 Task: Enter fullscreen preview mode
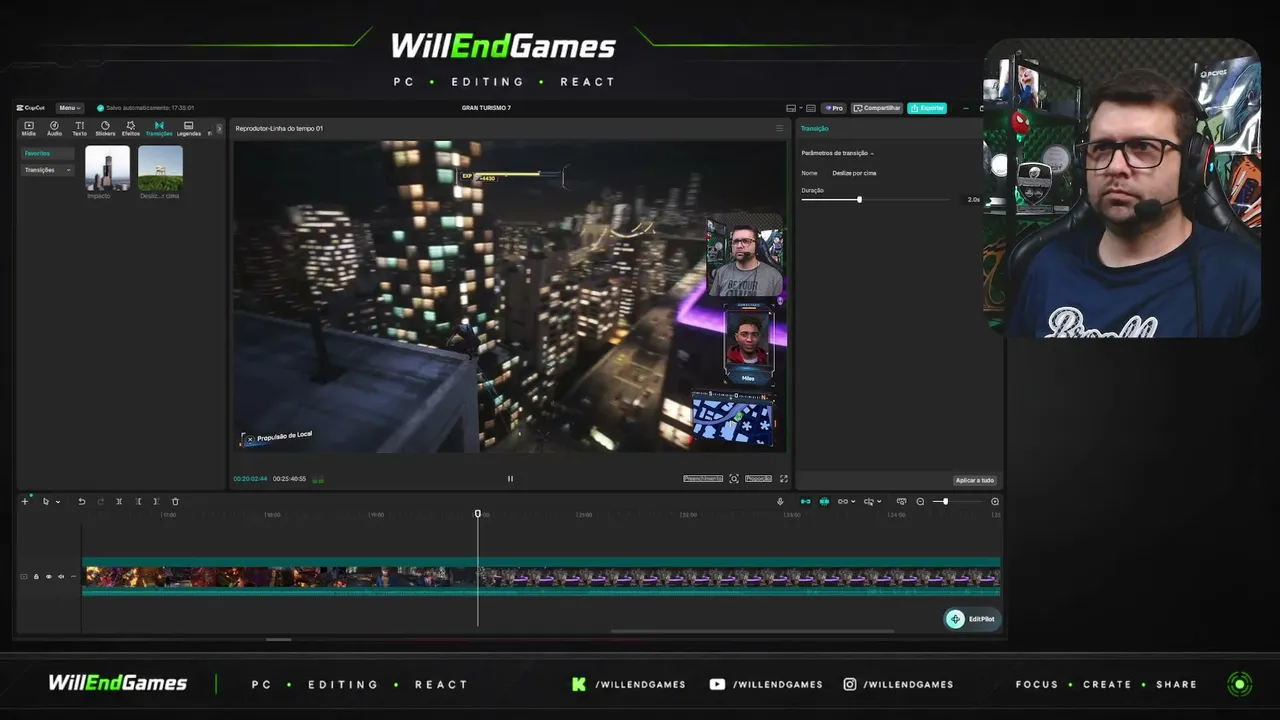[784, 479]
